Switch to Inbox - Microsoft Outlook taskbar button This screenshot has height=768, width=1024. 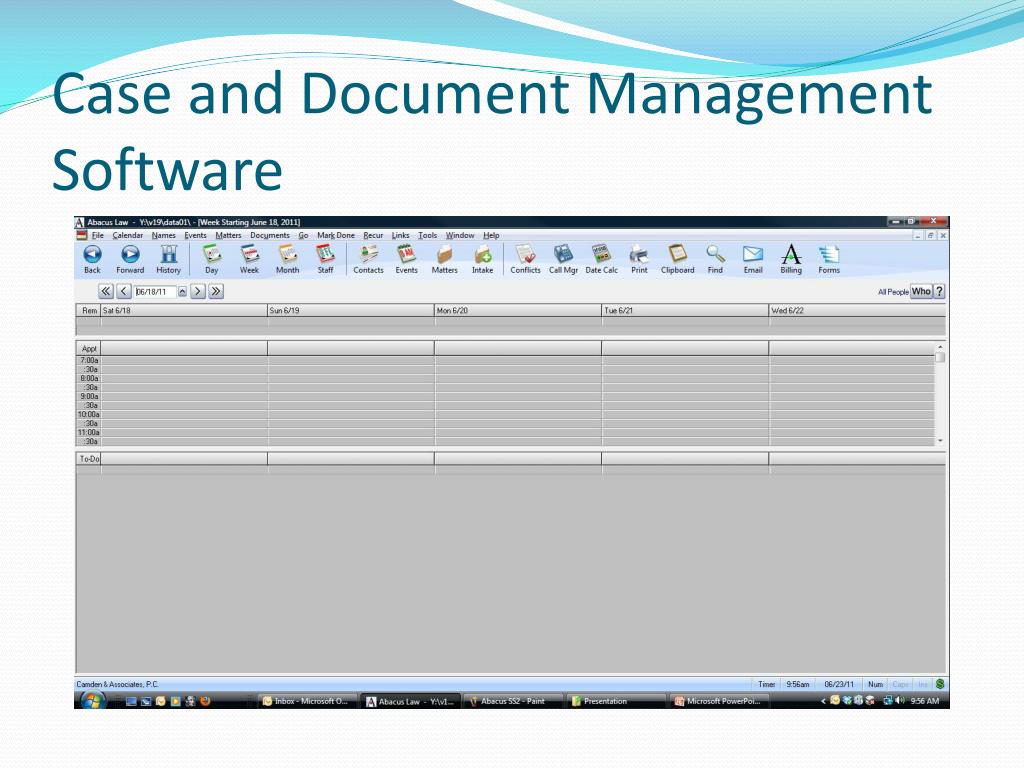[308, 701]
